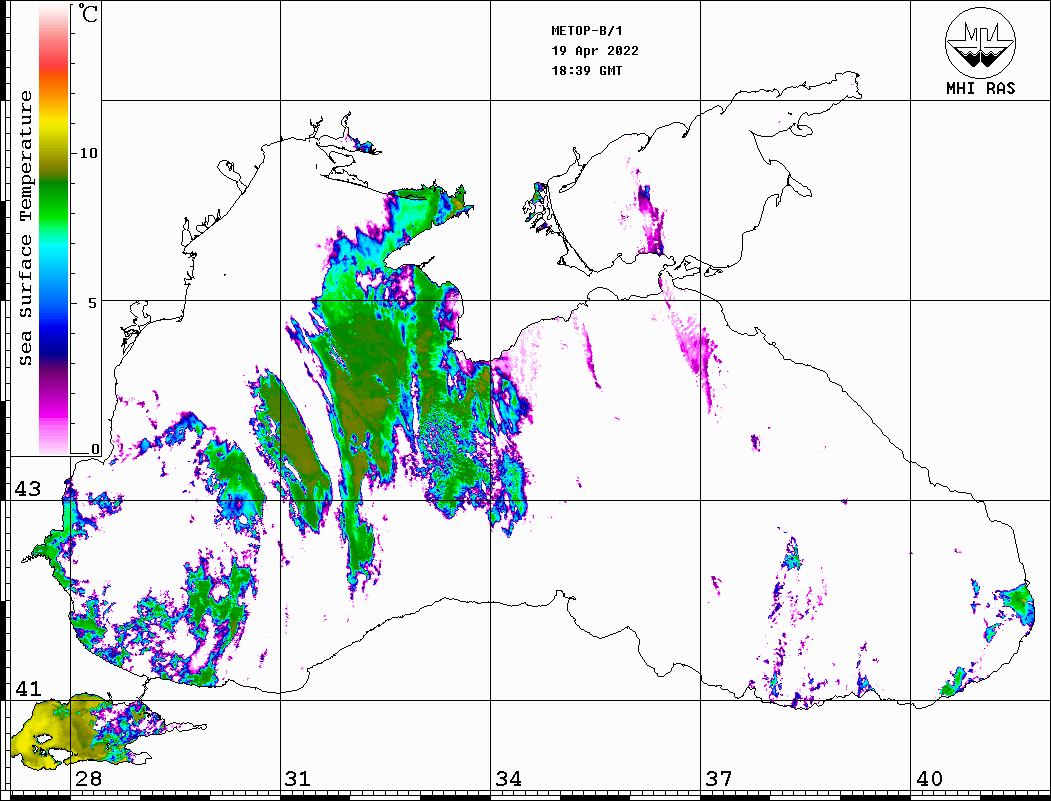Click the longitude label '34'
The width and height of the screenshot is (1051, 801).
pyautogui.click(x=508, y=778)
